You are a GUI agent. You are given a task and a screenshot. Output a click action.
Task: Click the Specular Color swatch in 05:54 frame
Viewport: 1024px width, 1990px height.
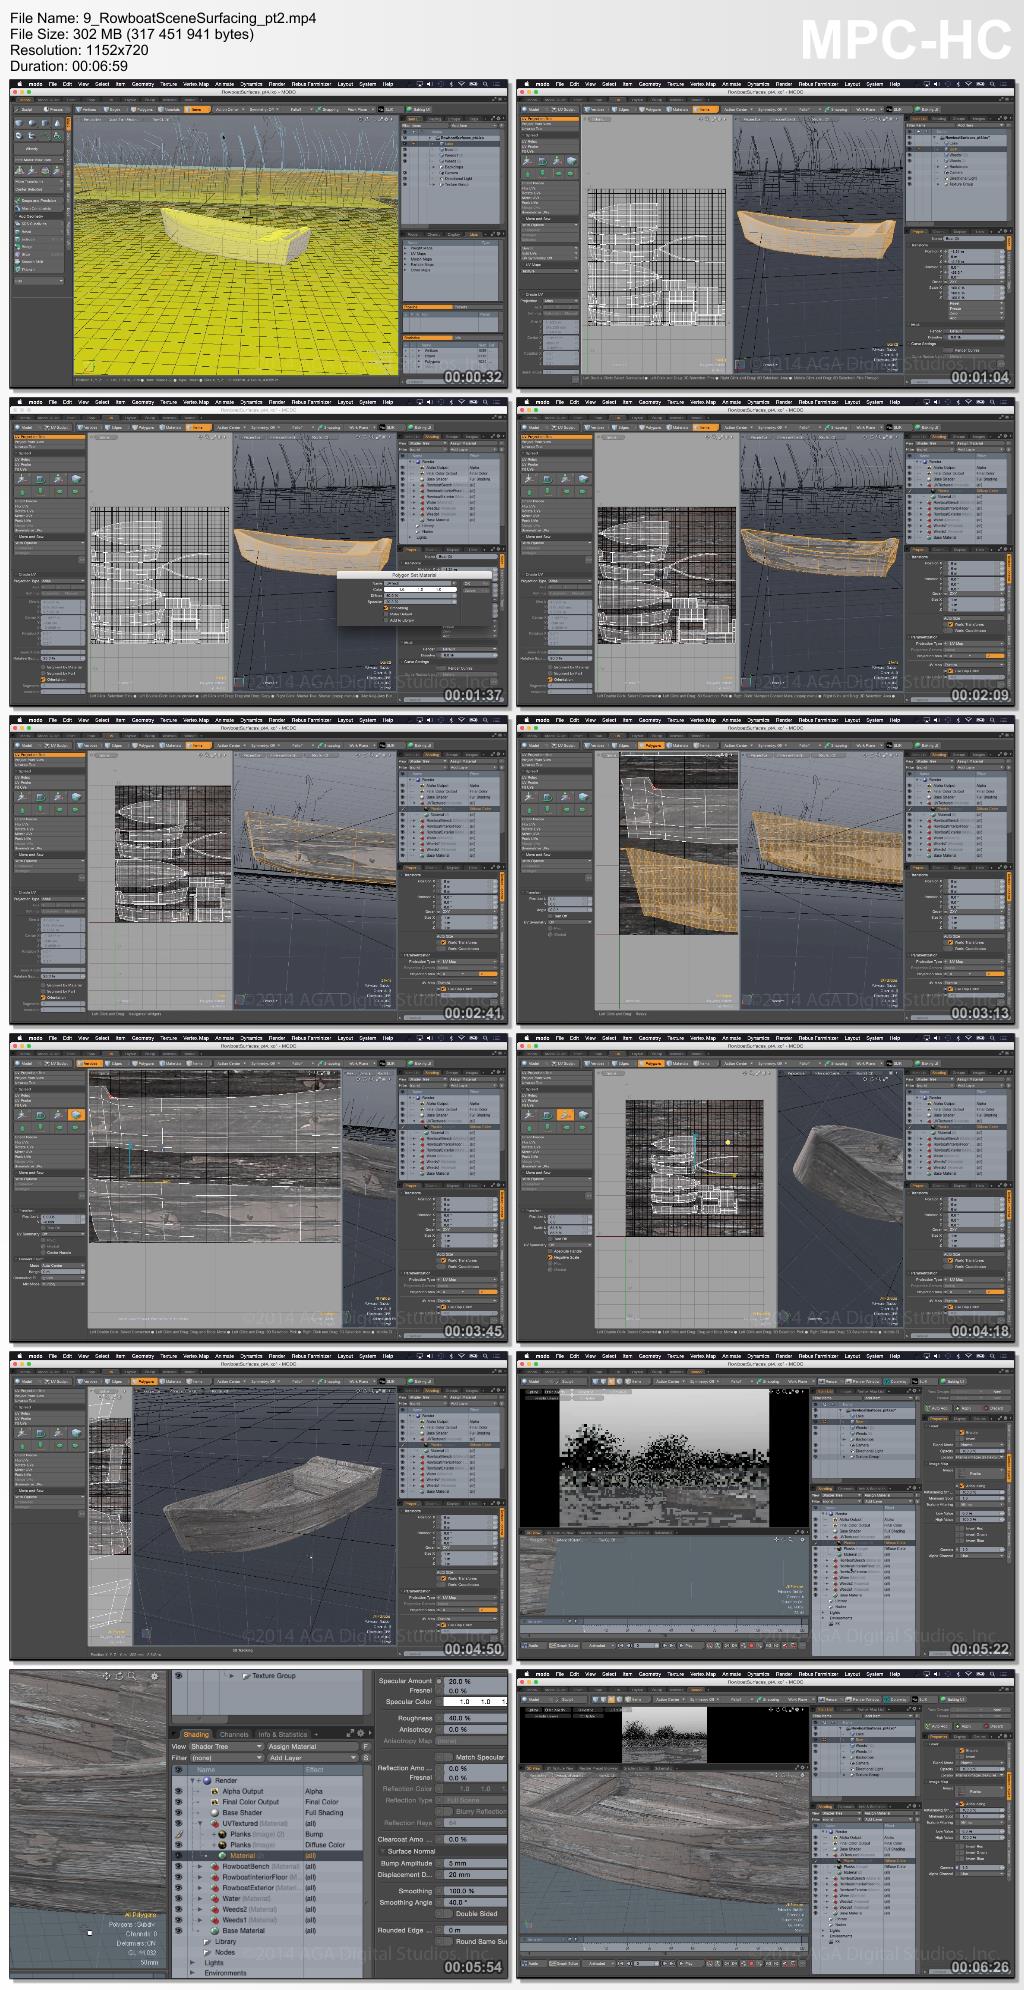coord(475,1702)
